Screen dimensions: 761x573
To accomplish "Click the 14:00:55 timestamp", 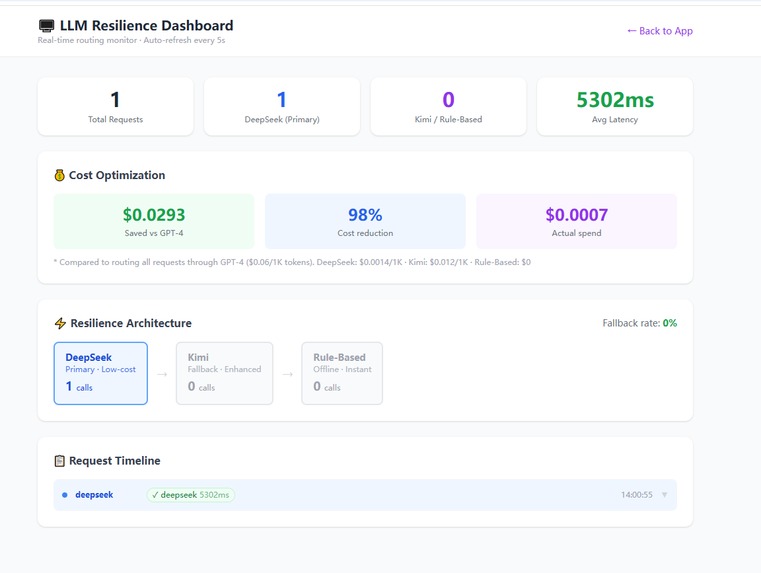I will point(637,495).
